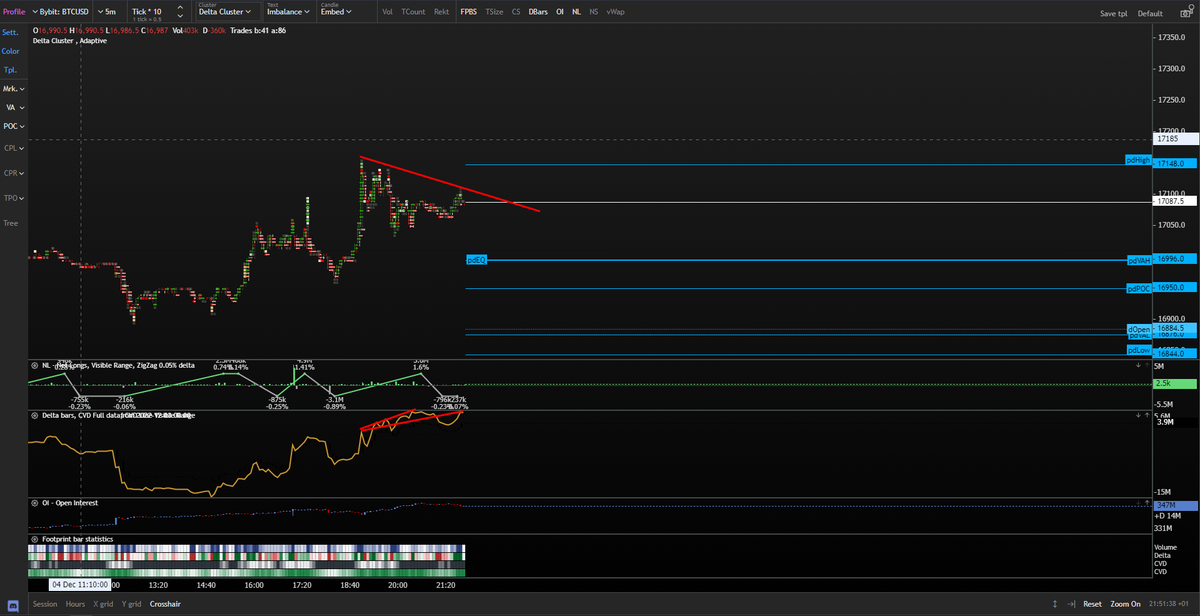
Task: Toggle the TCount indicator
Action: (413, 12)
